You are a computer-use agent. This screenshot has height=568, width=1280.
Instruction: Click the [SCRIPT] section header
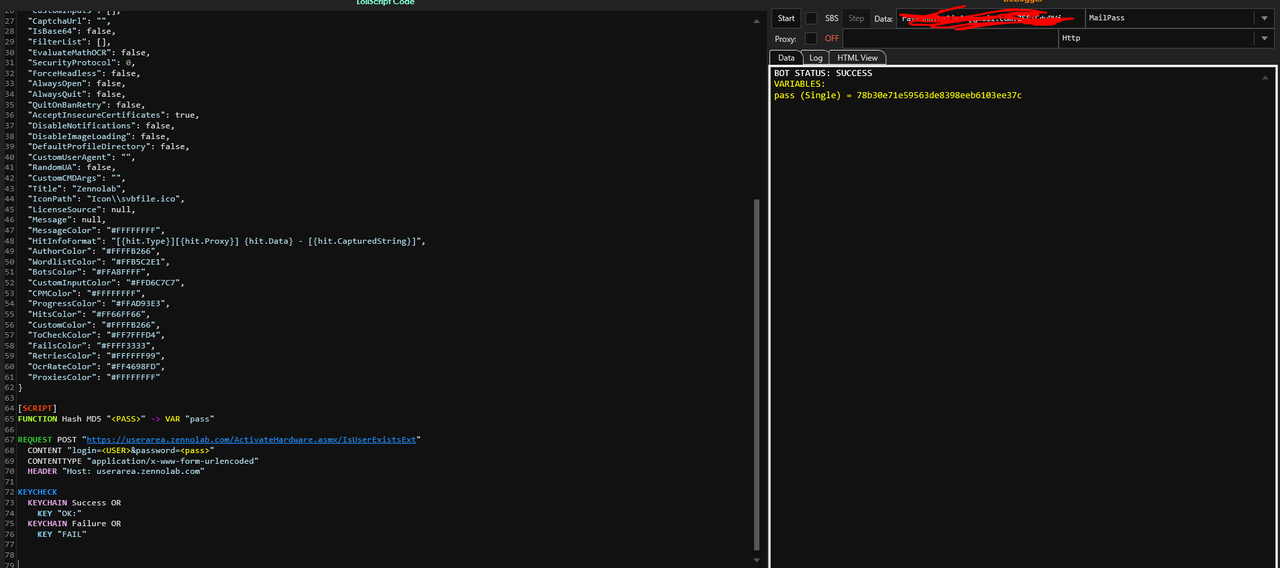click(37, 408)
